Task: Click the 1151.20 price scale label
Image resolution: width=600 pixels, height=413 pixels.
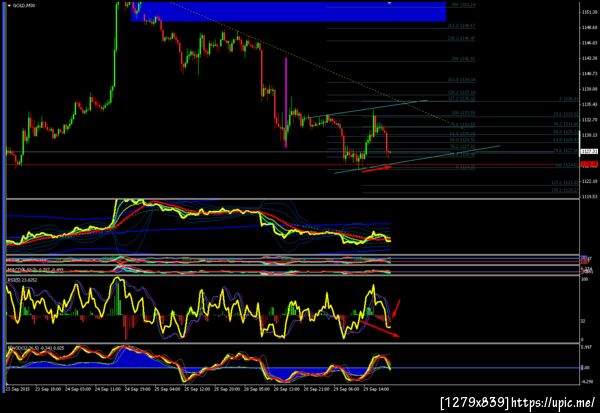Action: (x=590, y=12)
